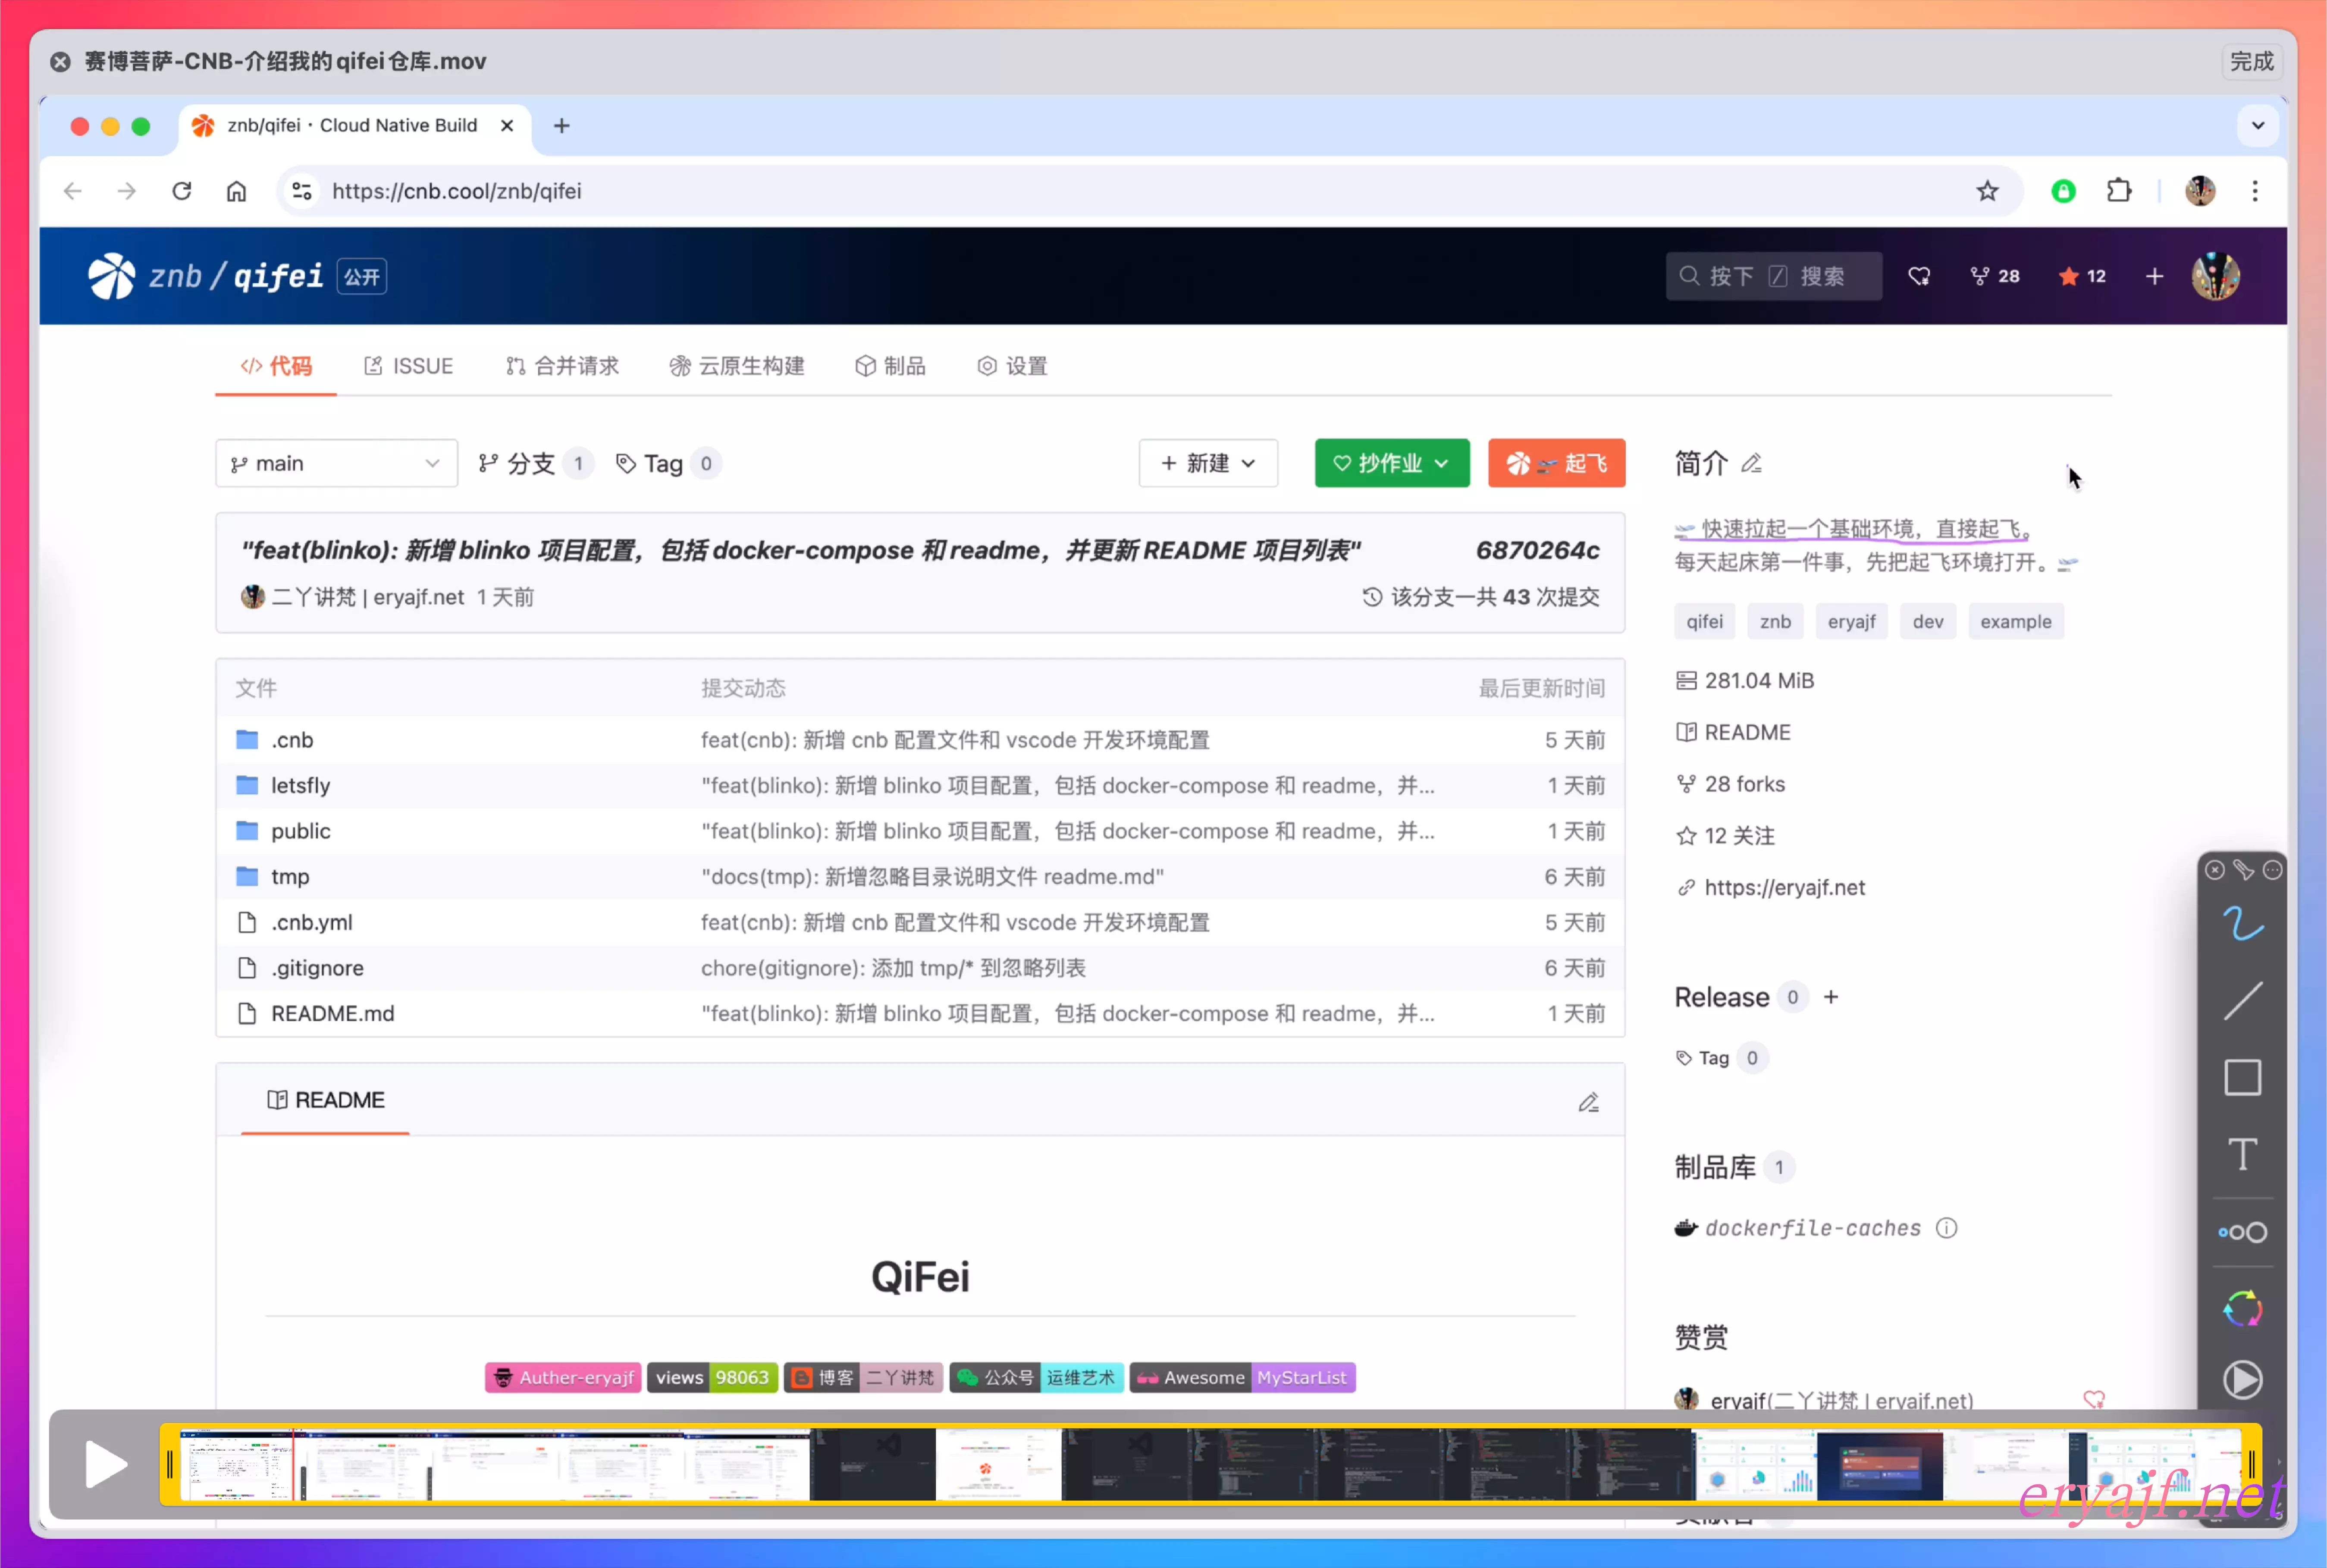Image resolution: width=2327 pixels, height=1568 pixels.
Task: Click the 完成 button in title bar
Action: coord(2251,62)
